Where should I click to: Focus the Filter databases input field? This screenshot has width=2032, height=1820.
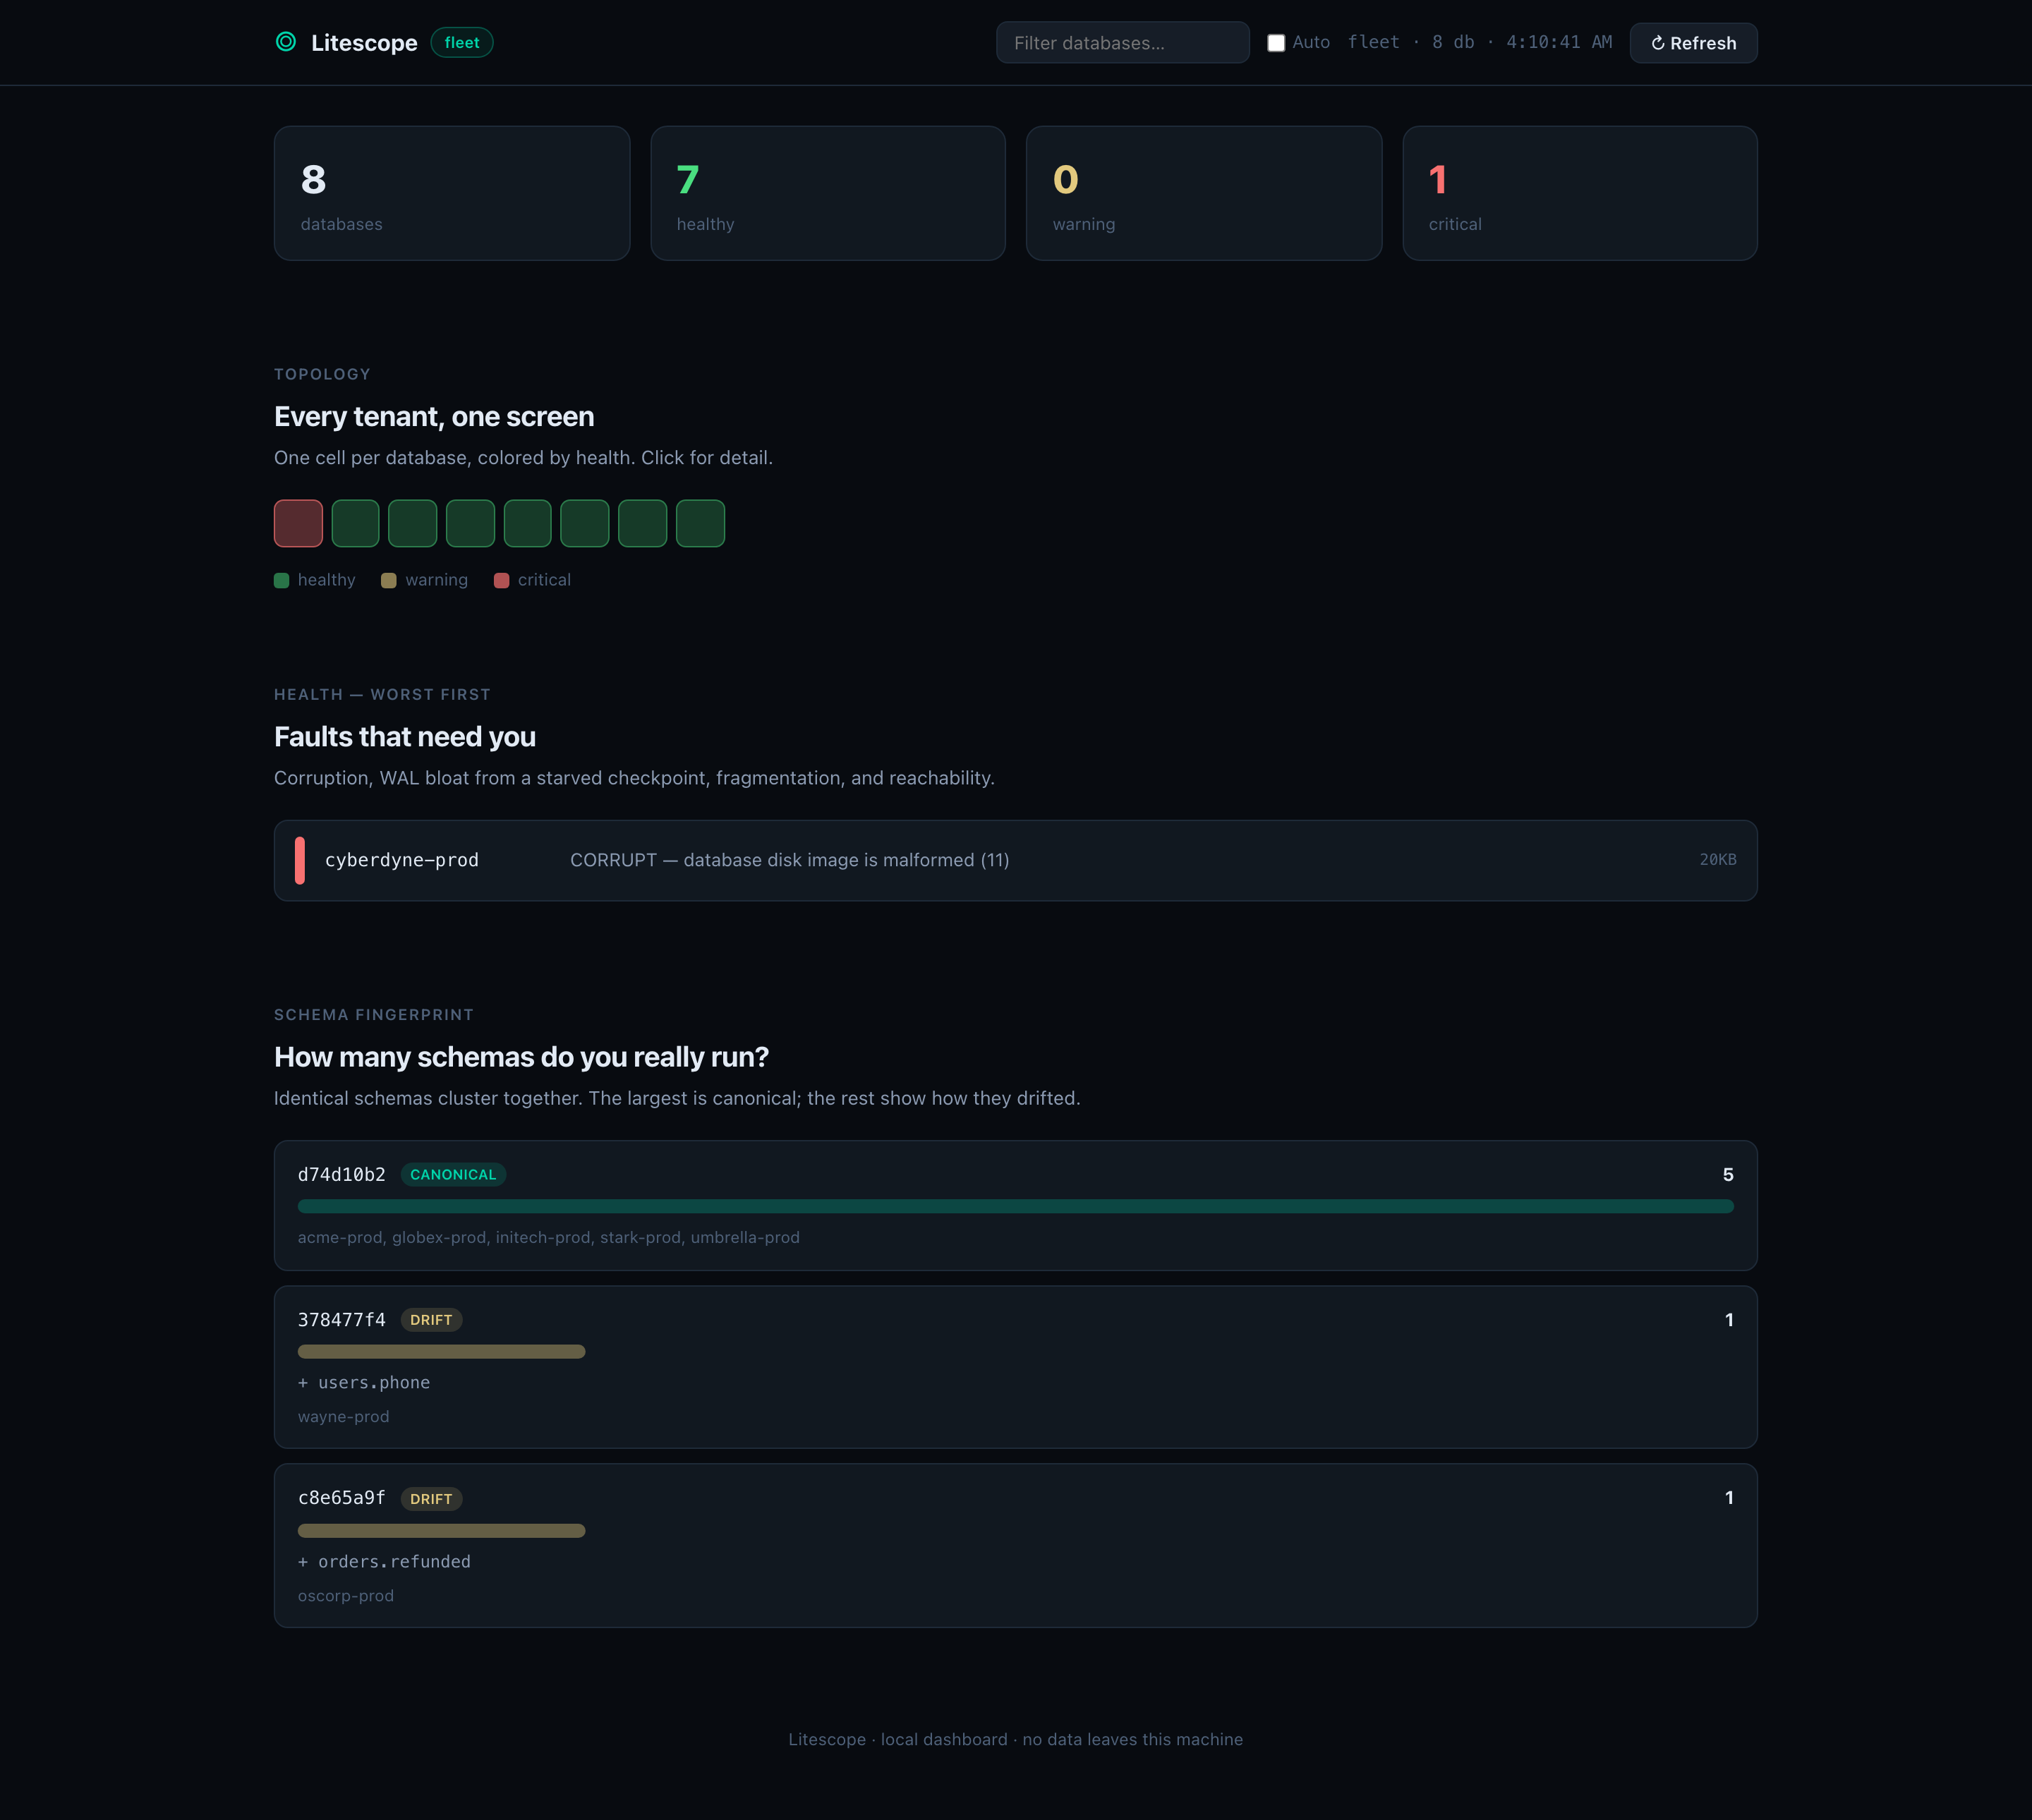coord(1123,43)
